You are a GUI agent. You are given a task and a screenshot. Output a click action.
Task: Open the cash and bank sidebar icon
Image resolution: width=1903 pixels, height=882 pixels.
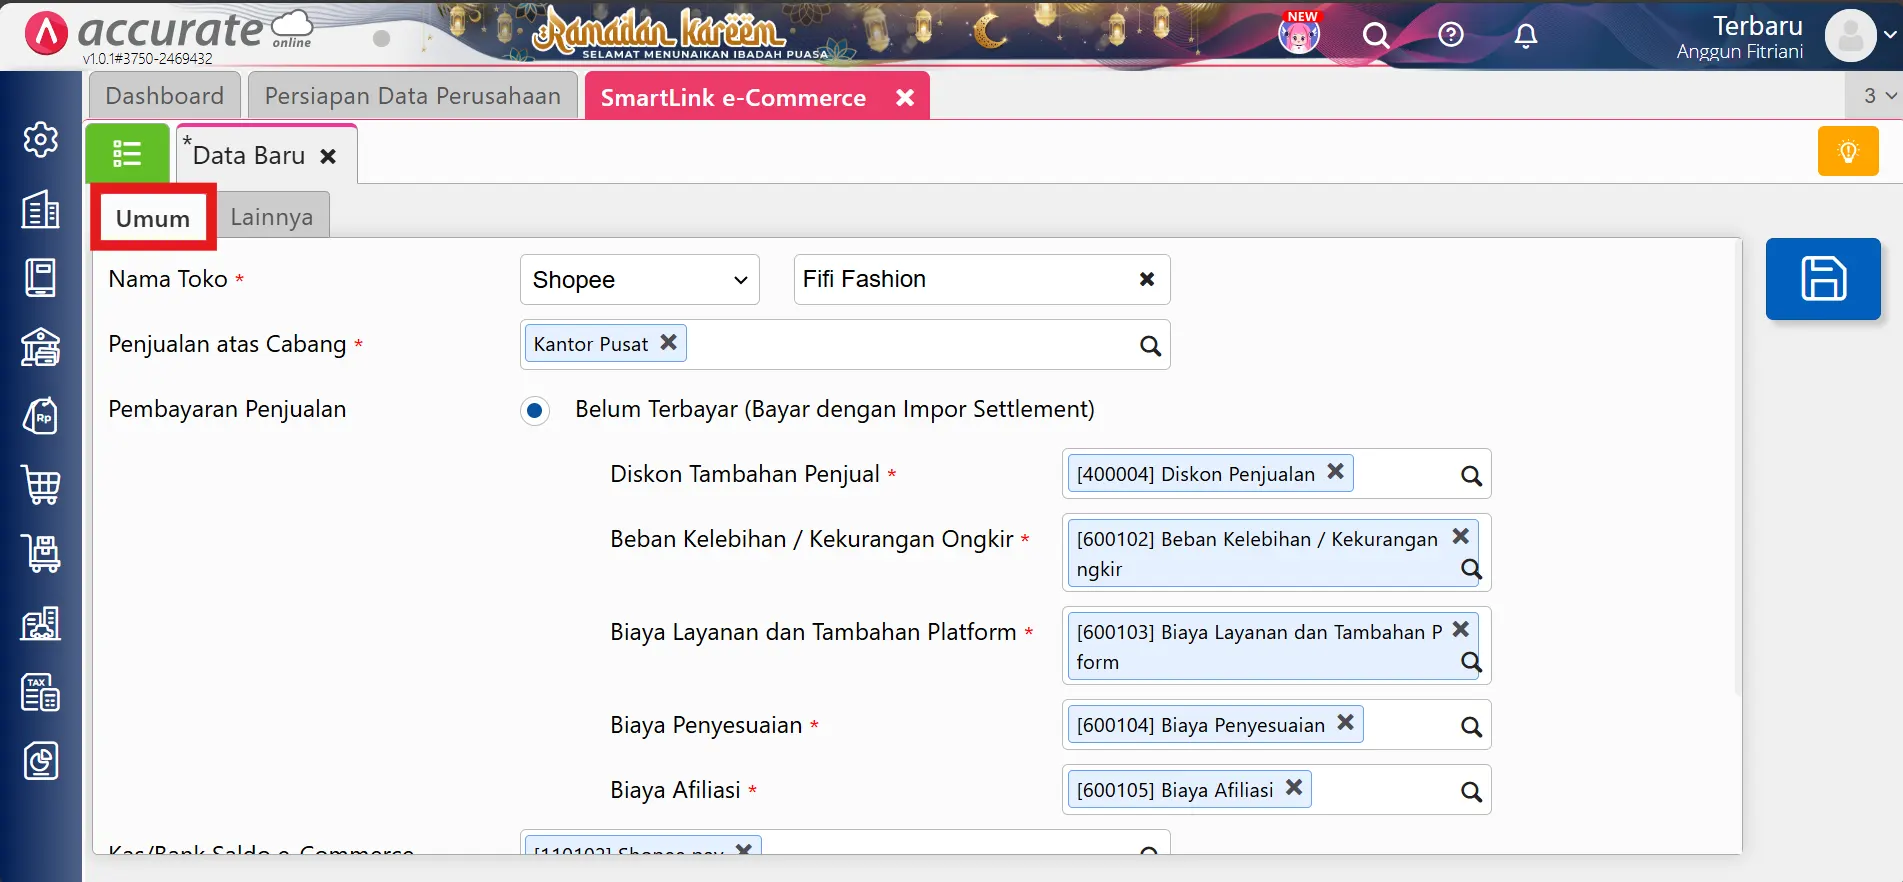(41, 347)
